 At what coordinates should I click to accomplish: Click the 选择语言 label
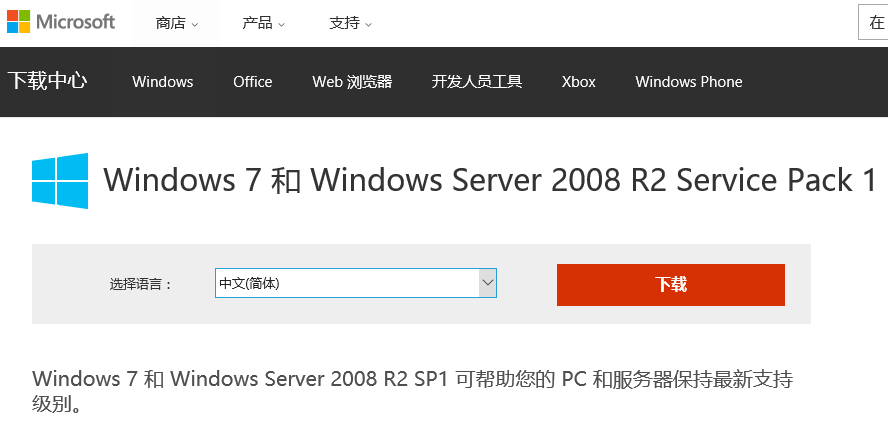(x=141, y=284)
